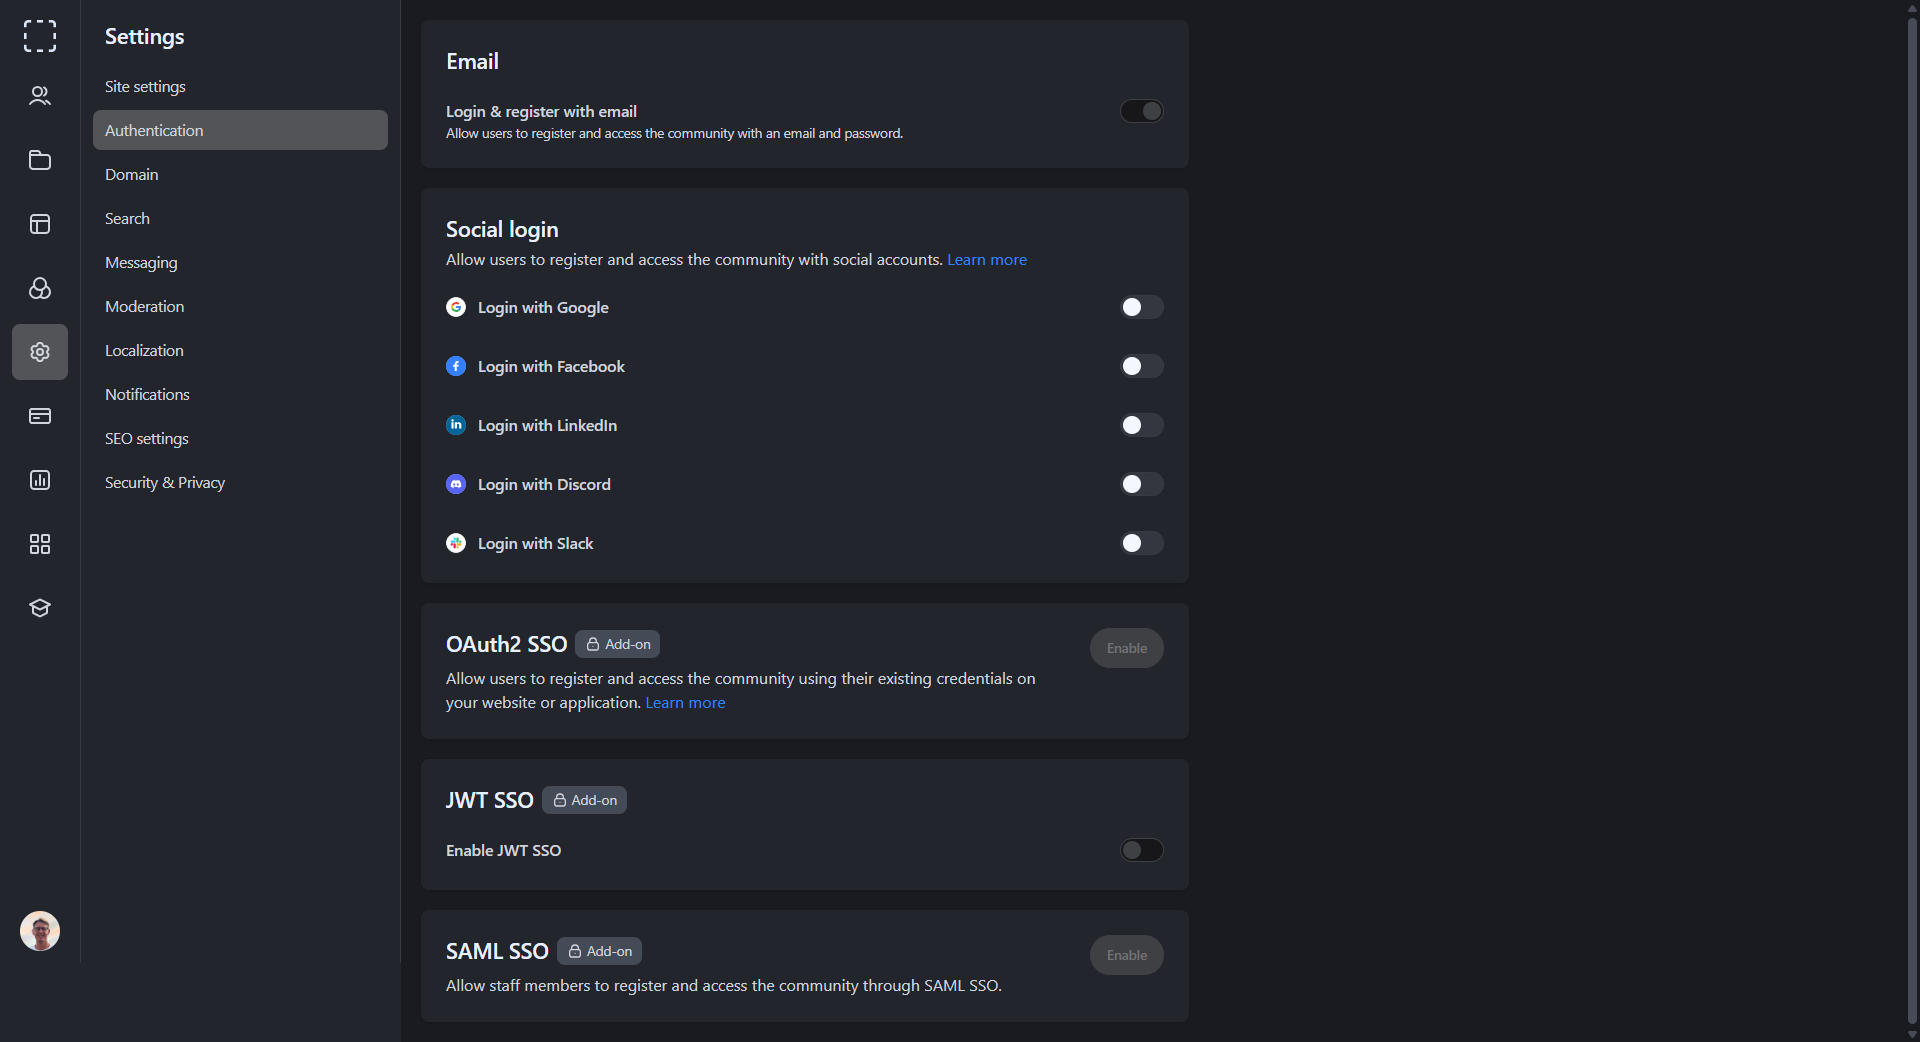The height and width of the screenshot is (1042, 1920).
Task: Open the analytics chart icon in sidebar
Action: coord(40,480)
